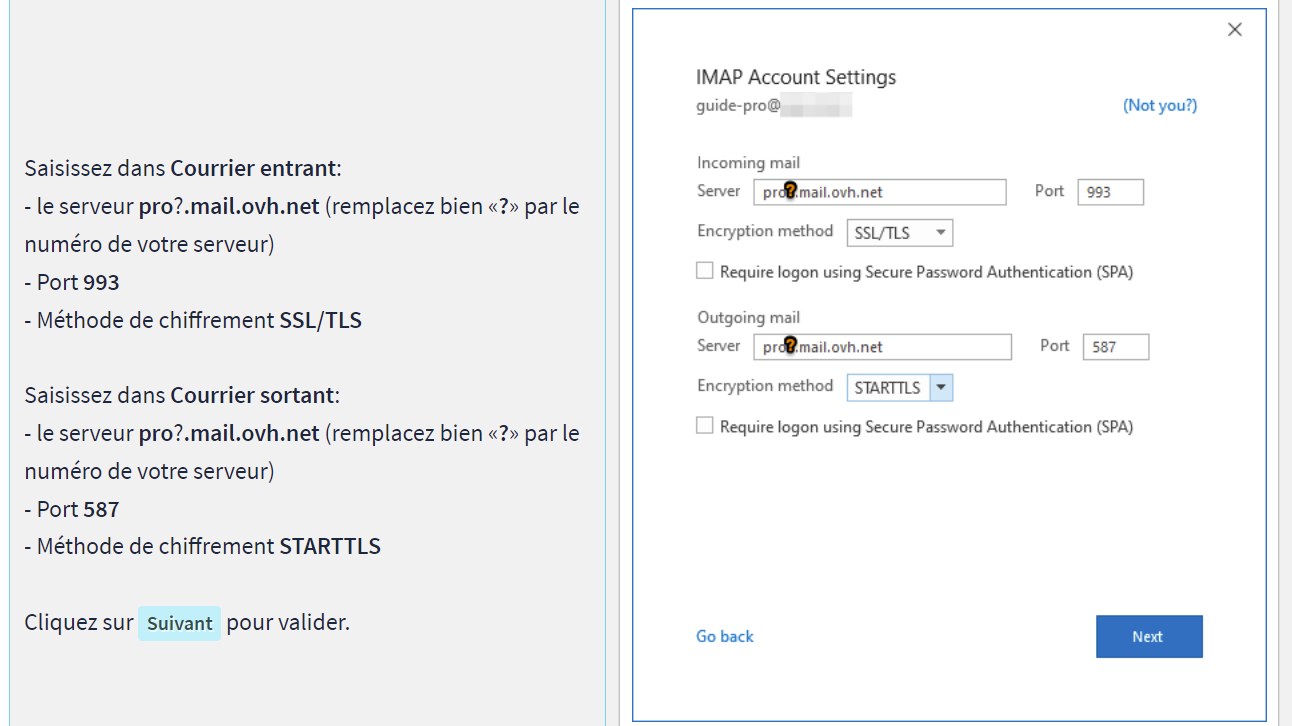Image resolution: width=1292 pixels, height=726 pixels.
Task: Click question mark icon in Outgoing server field
Action: (x=789, y=346)
